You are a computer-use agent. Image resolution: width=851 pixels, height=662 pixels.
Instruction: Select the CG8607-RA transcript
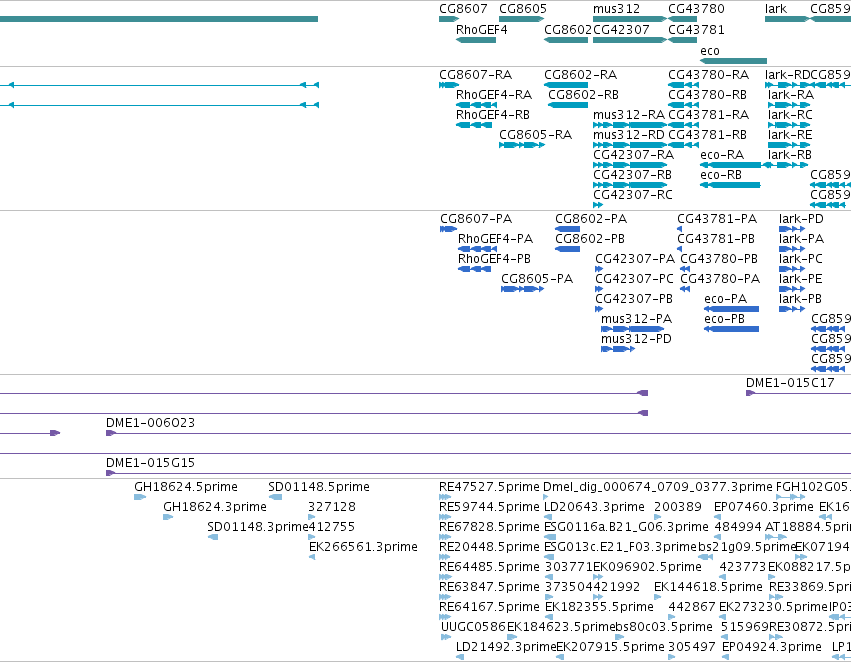449,85
